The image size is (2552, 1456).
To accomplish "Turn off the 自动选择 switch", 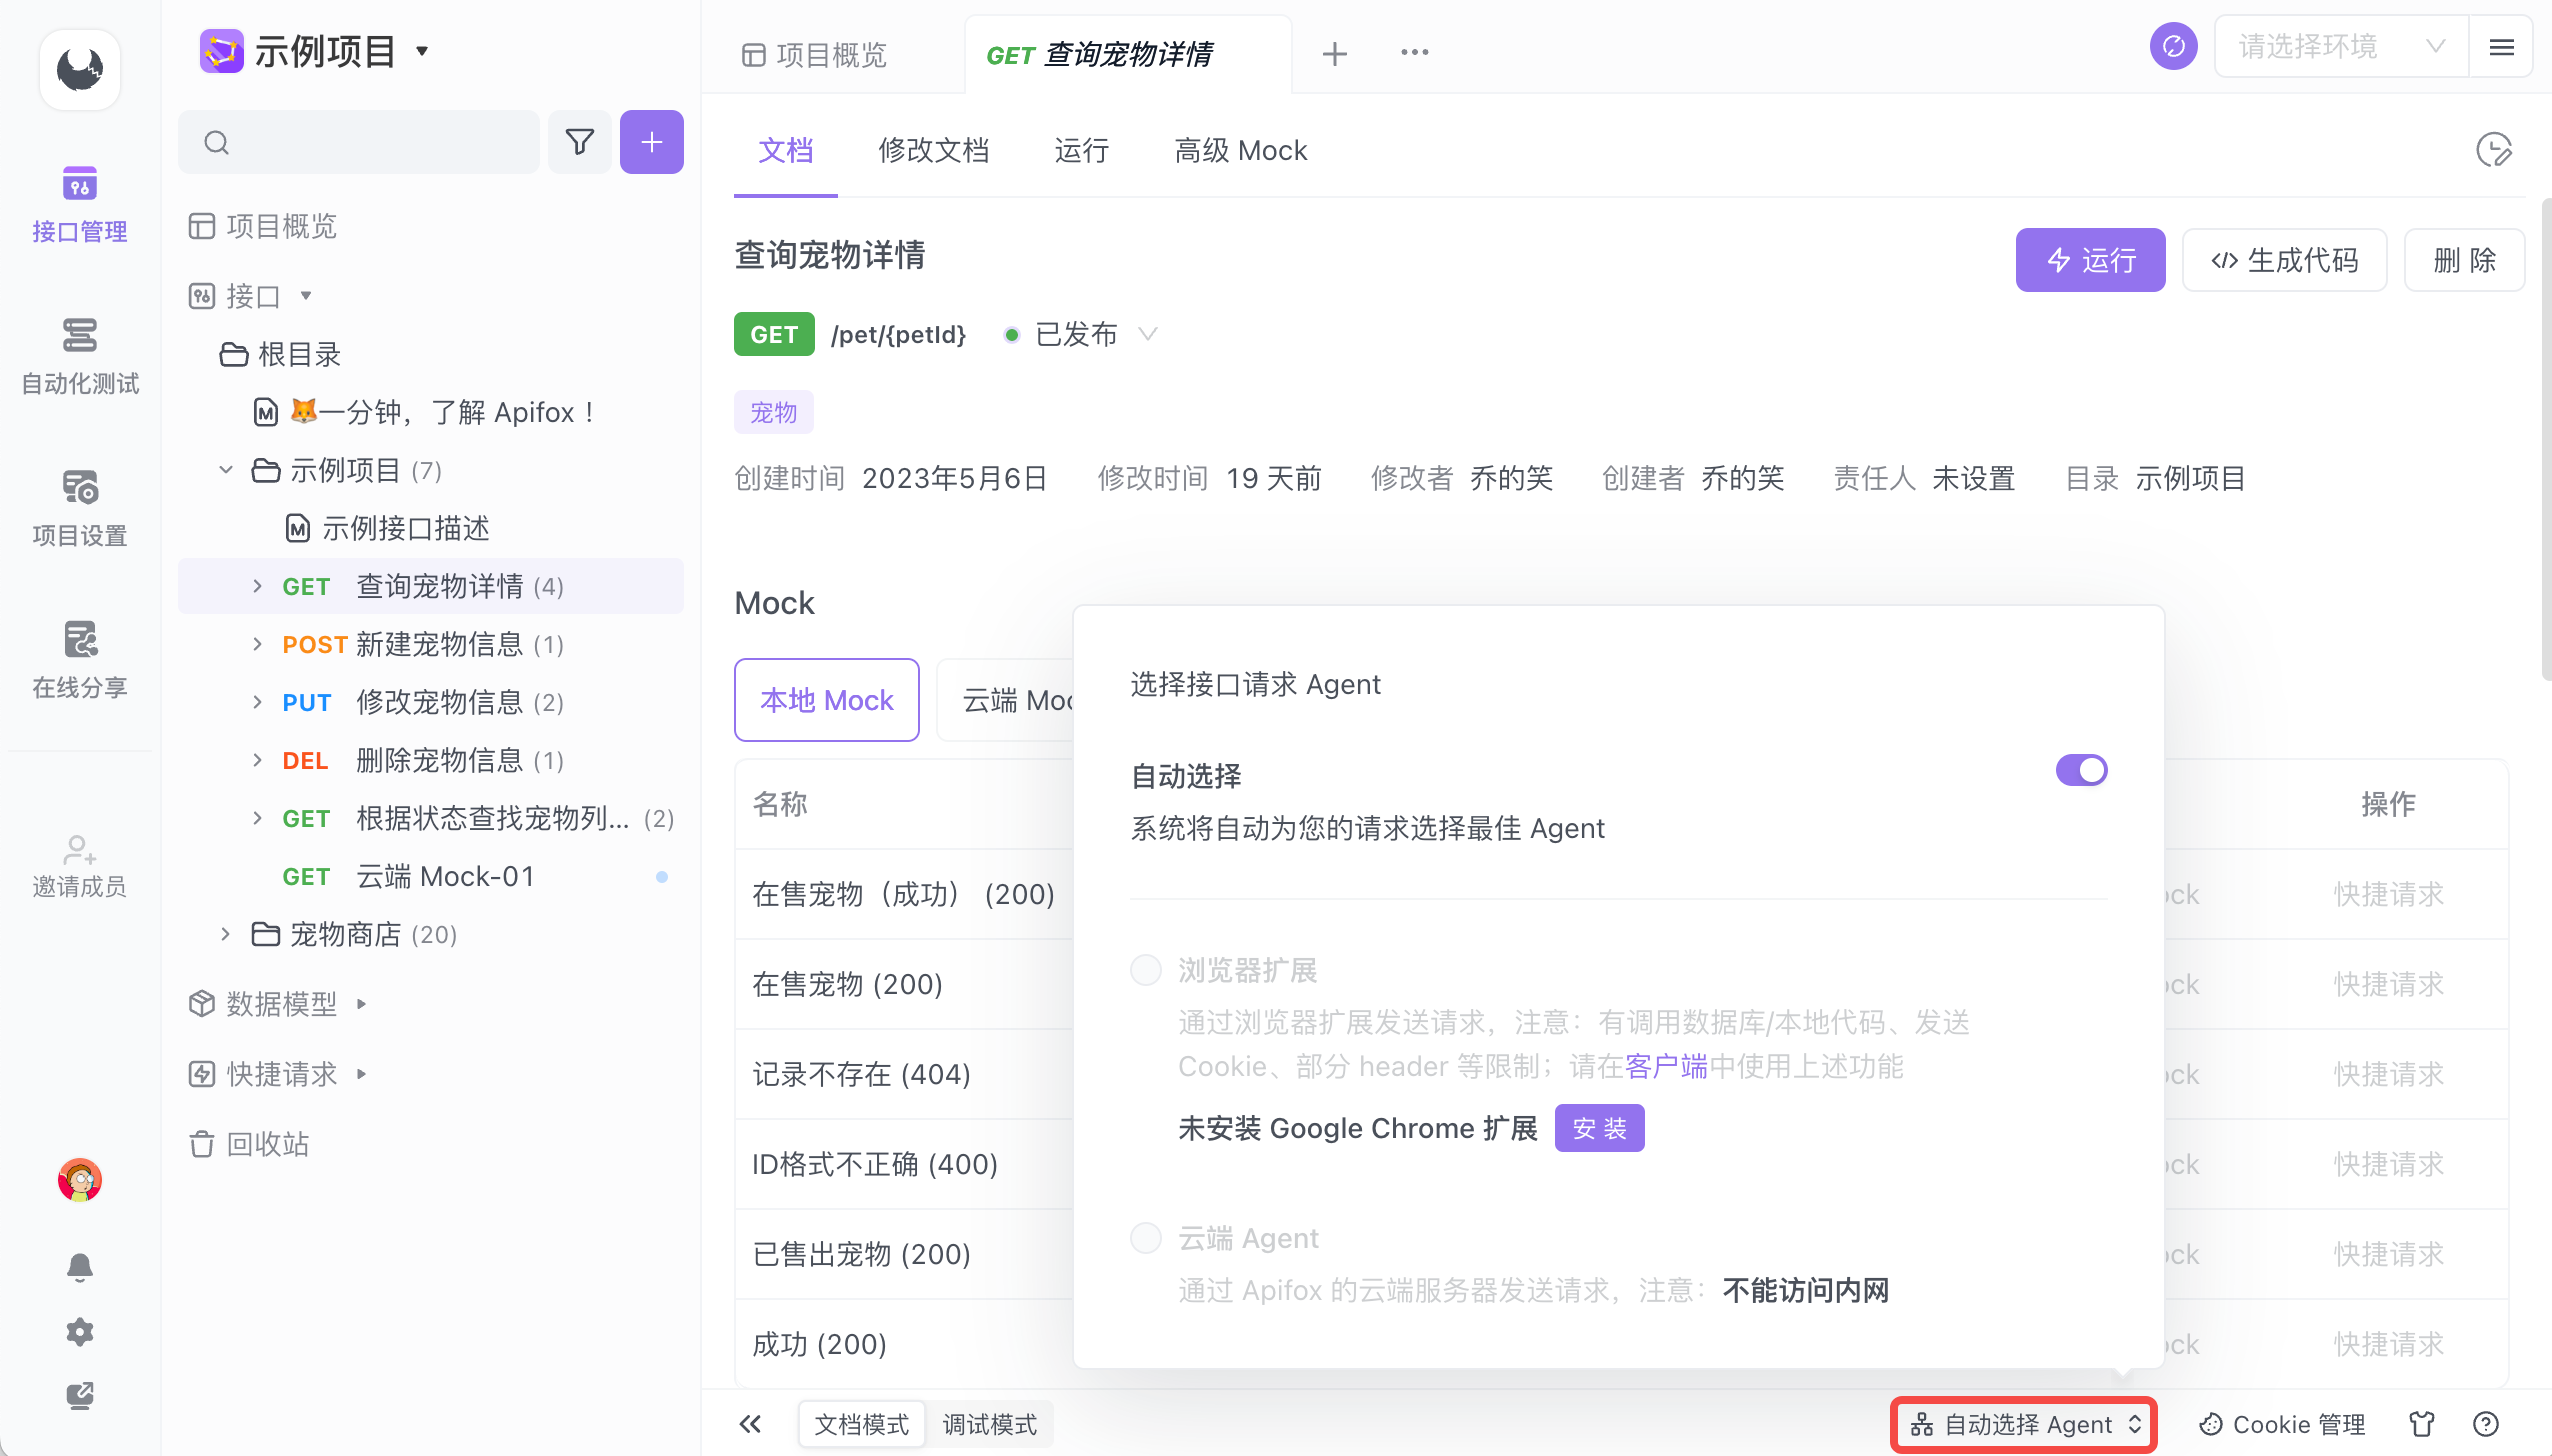I will [x=2081, y=770].
